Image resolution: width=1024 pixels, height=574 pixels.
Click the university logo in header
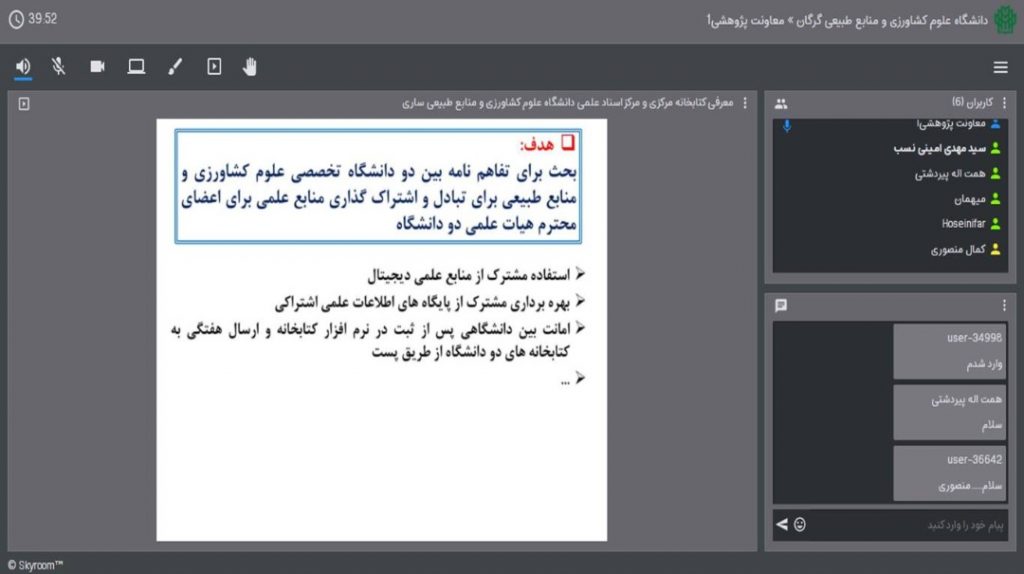[1005, 20]
